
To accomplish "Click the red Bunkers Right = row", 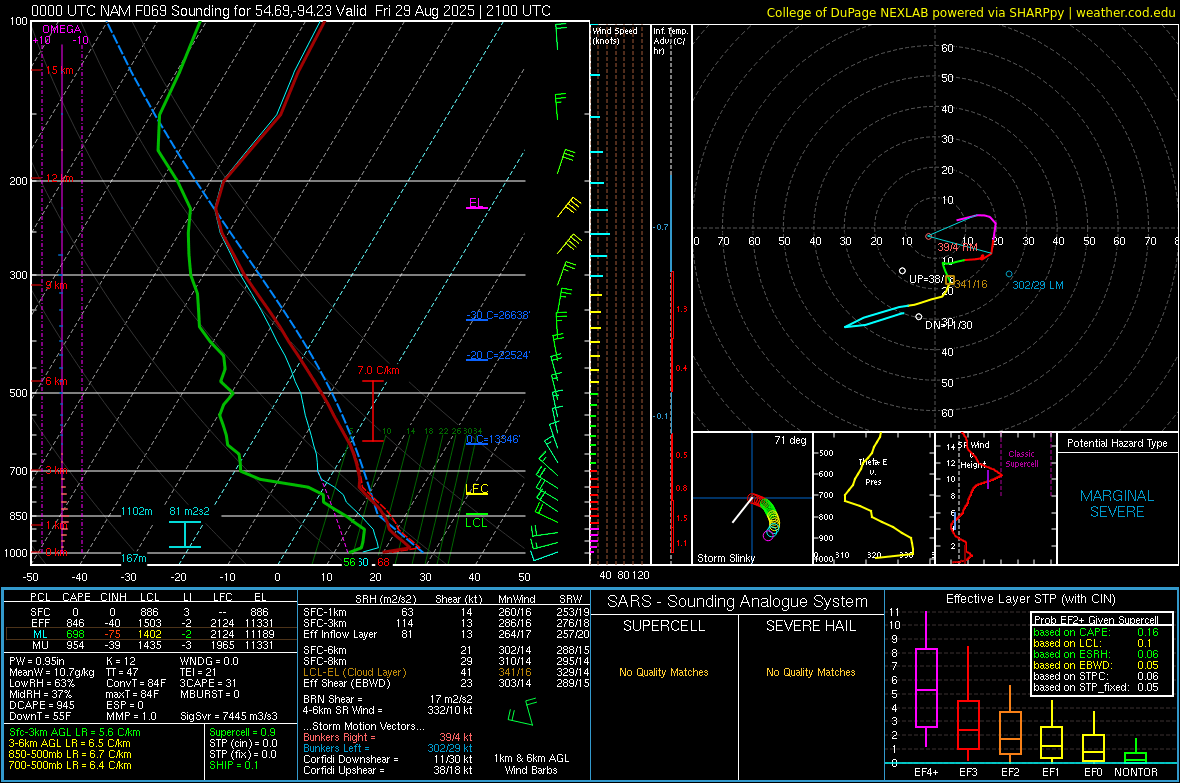I will (x=388, y=737).
